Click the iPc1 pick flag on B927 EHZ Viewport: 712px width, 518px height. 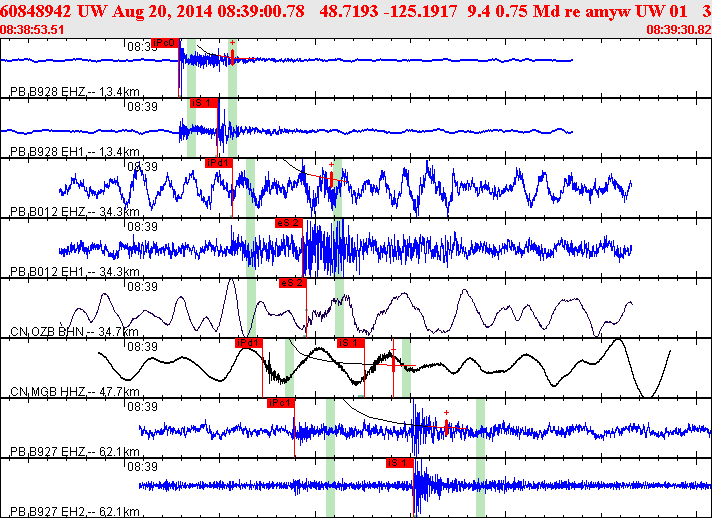pyautogui.click(x=281, y=403)
